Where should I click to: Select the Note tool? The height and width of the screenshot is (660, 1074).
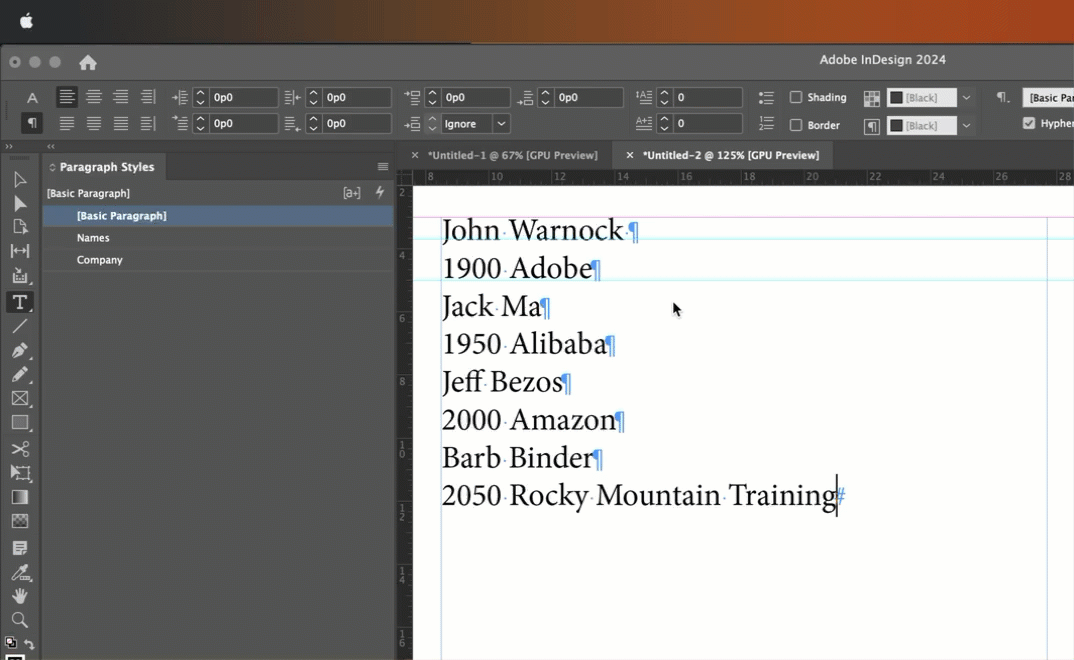coord(20,548)
